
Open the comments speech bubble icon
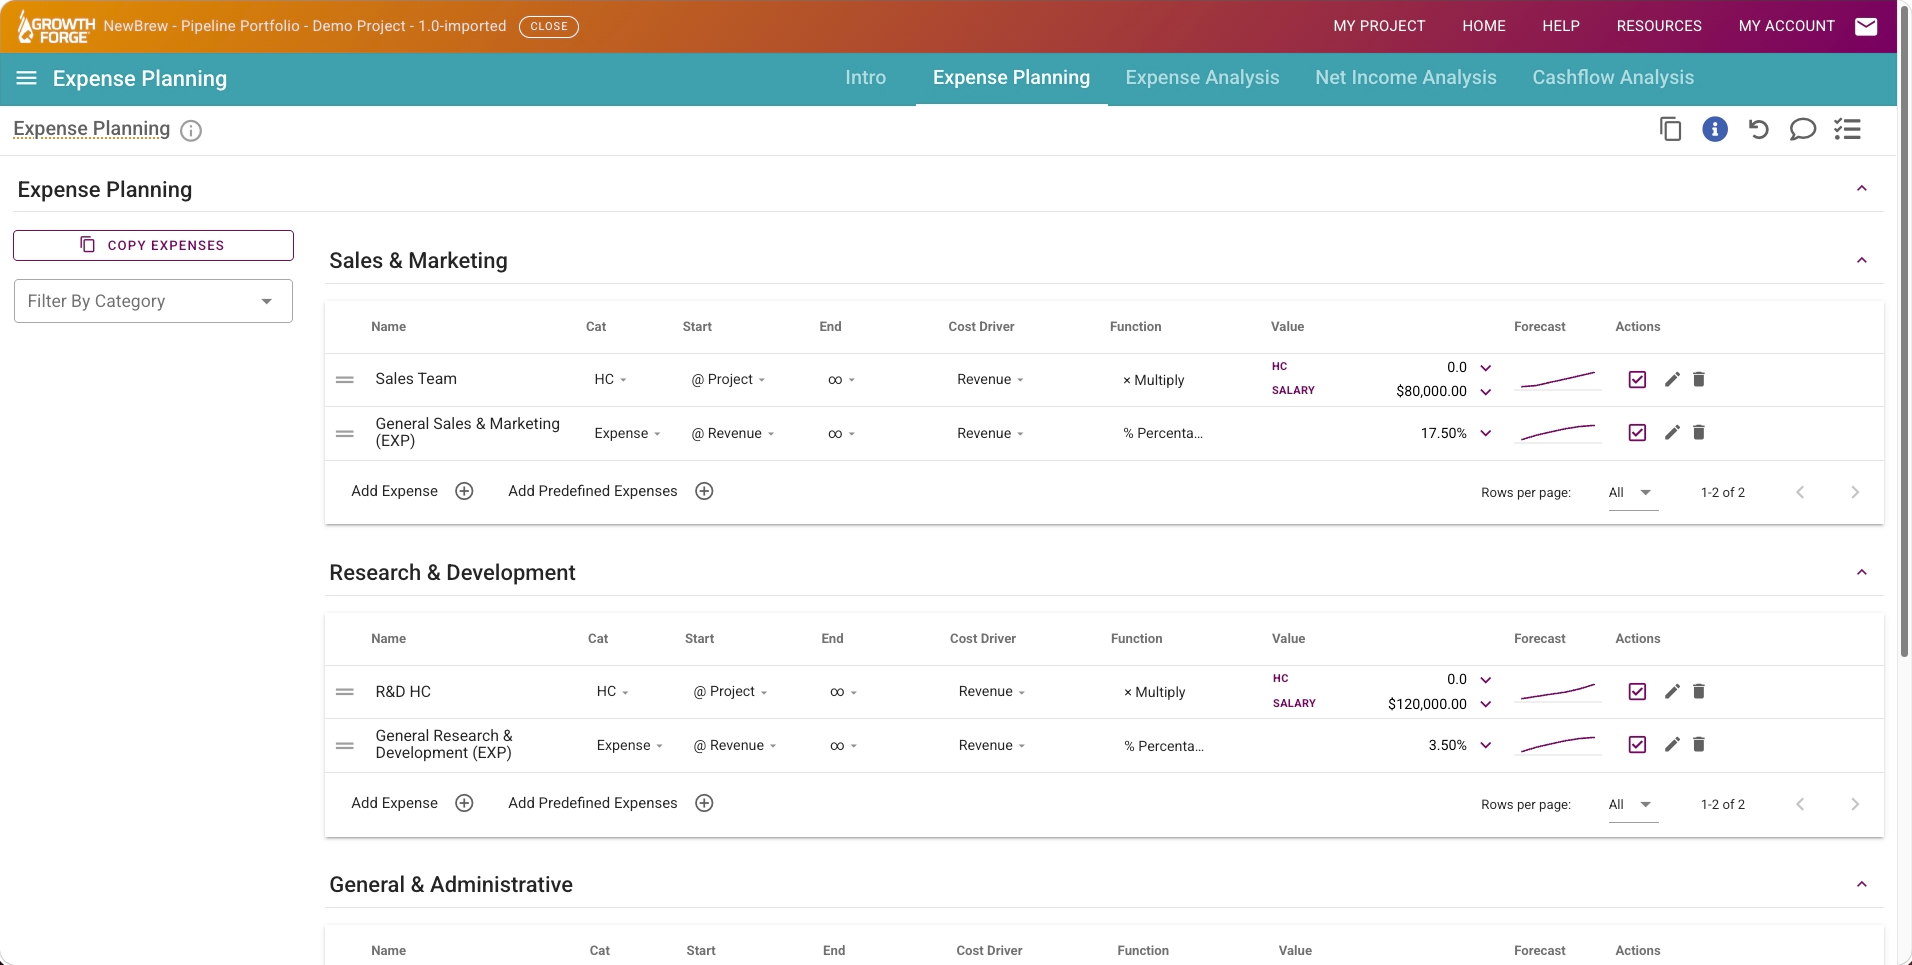click(x=1802, y=129)
